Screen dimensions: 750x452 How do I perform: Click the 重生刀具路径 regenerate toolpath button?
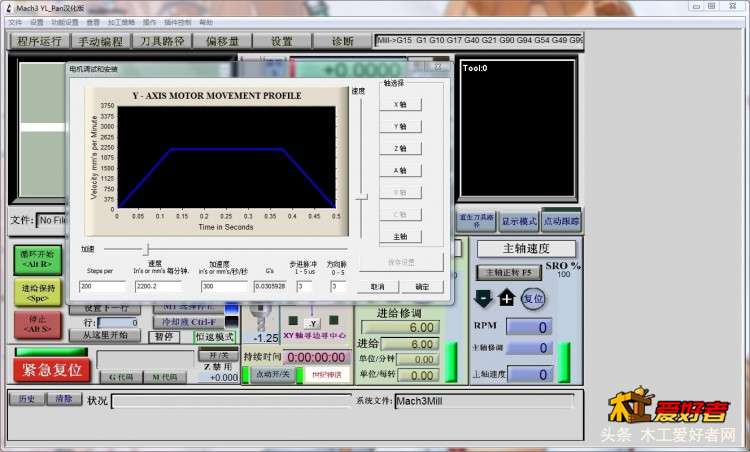(x=476, y=221)
